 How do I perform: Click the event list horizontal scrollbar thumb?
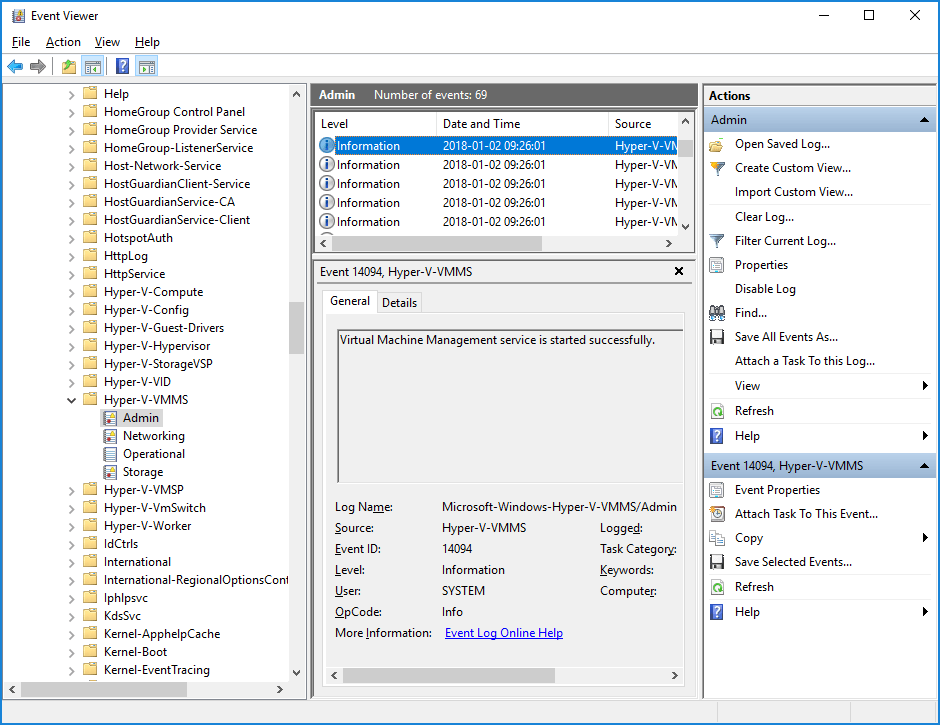coord(436,243)
